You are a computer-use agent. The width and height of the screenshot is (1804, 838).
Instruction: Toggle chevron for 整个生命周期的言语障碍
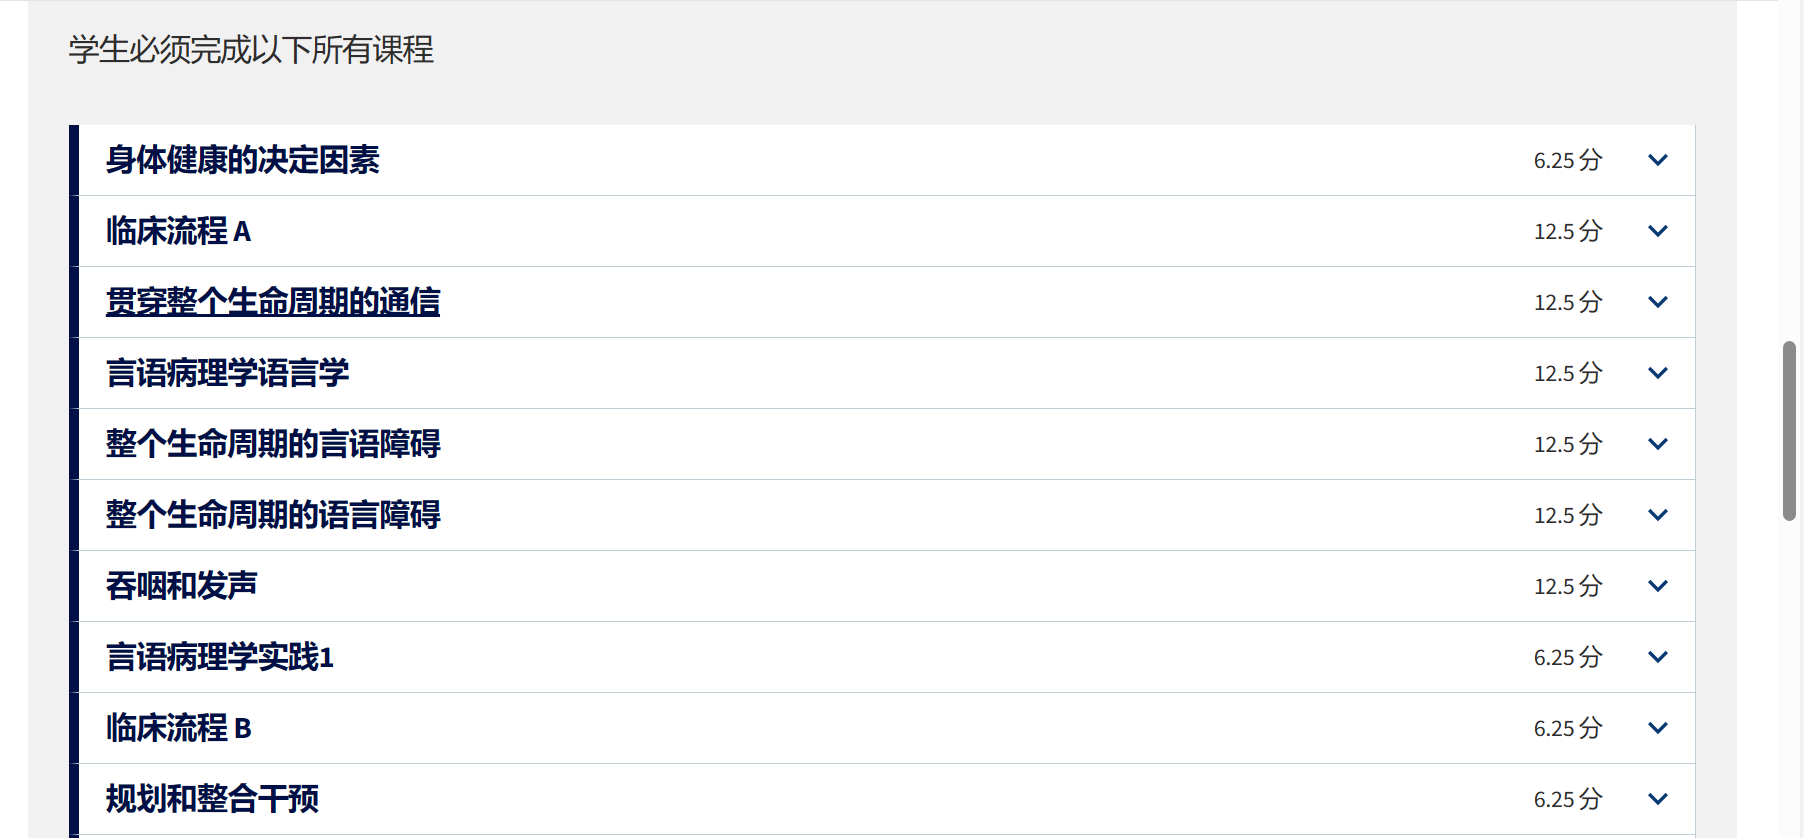[x=1657, y=444]
